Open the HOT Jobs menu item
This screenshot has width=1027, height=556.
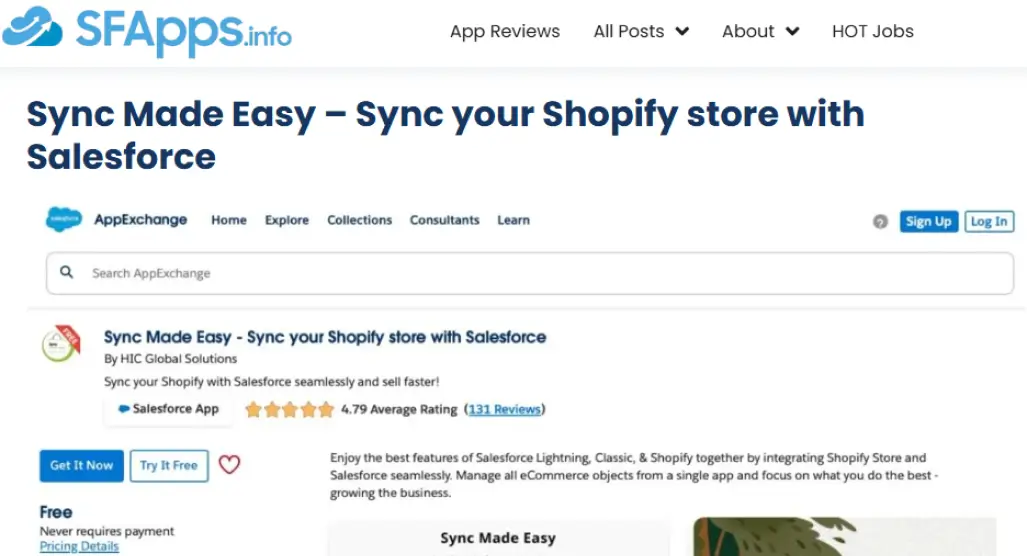(x=873, y=31)
